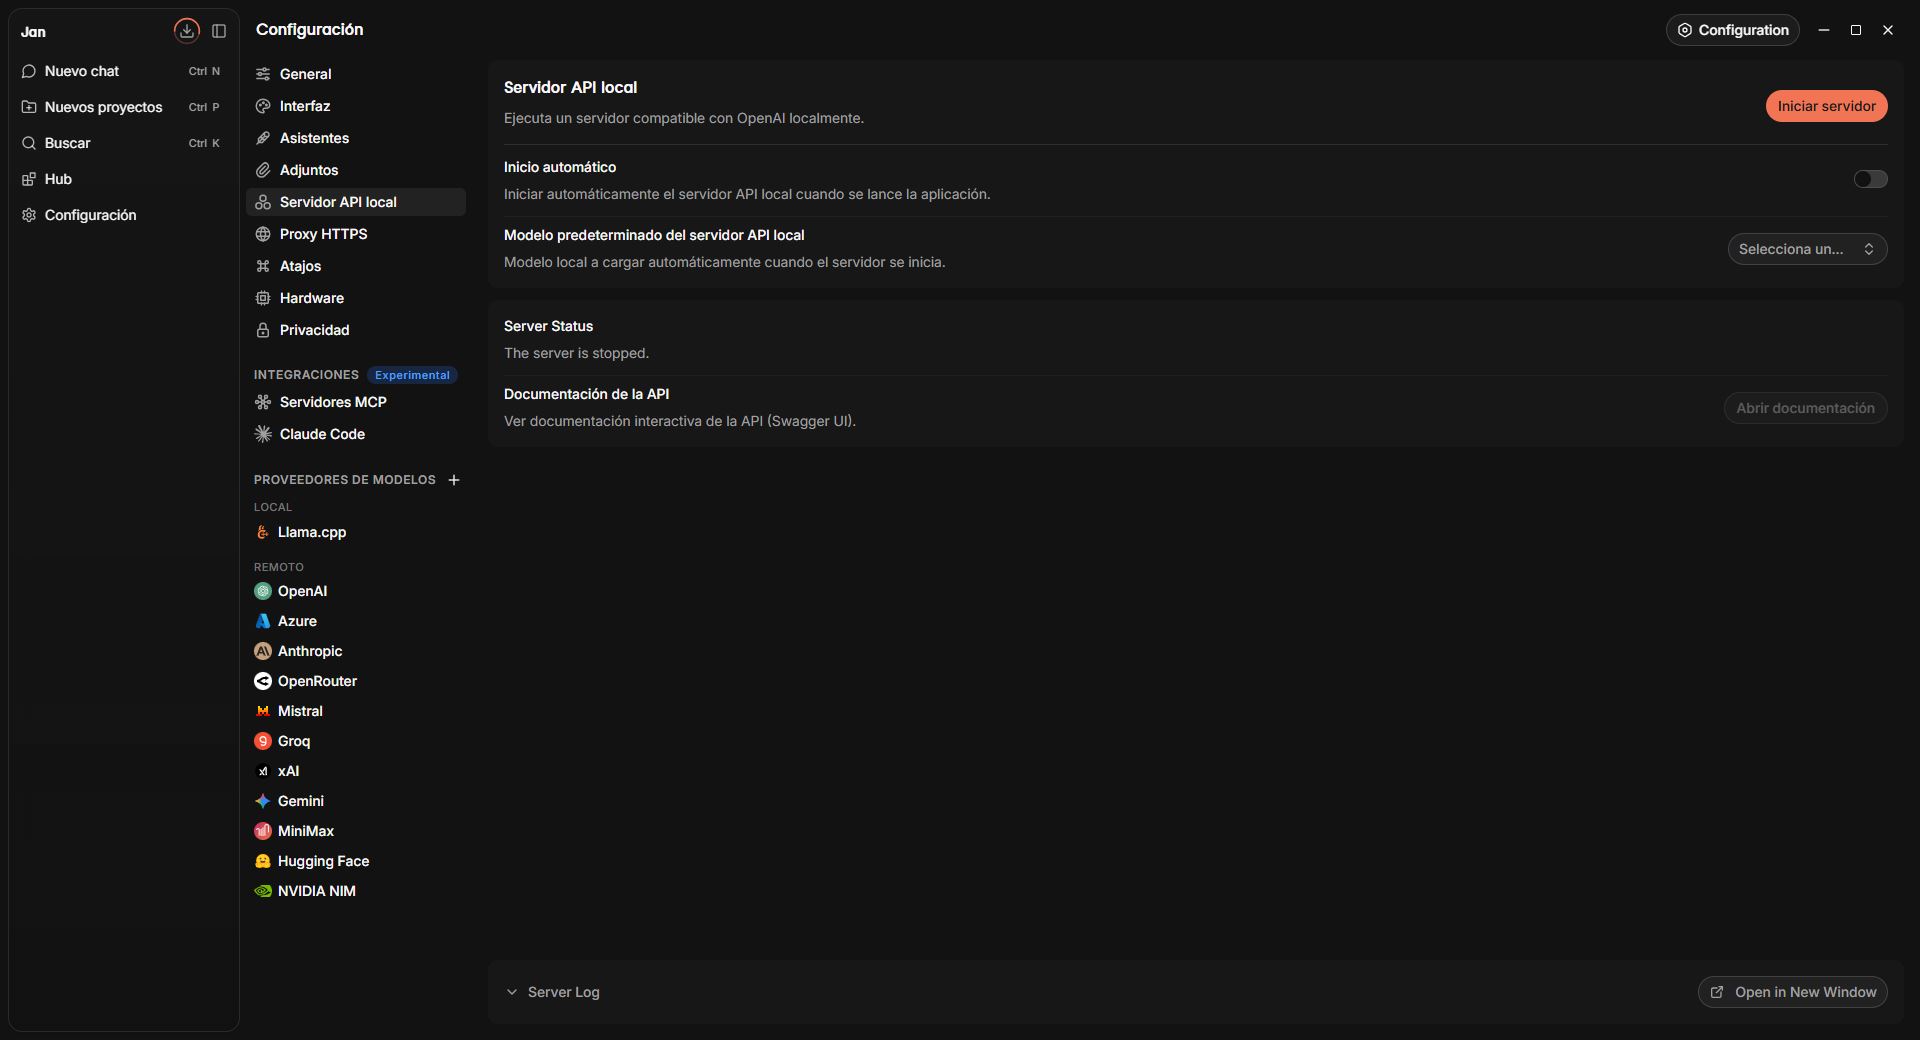The height and width of the screenshot is (1040, 1920).
Task: Open the Configuration dropdown at top right
Action: pyautogui.click(x=1732, y=30)
